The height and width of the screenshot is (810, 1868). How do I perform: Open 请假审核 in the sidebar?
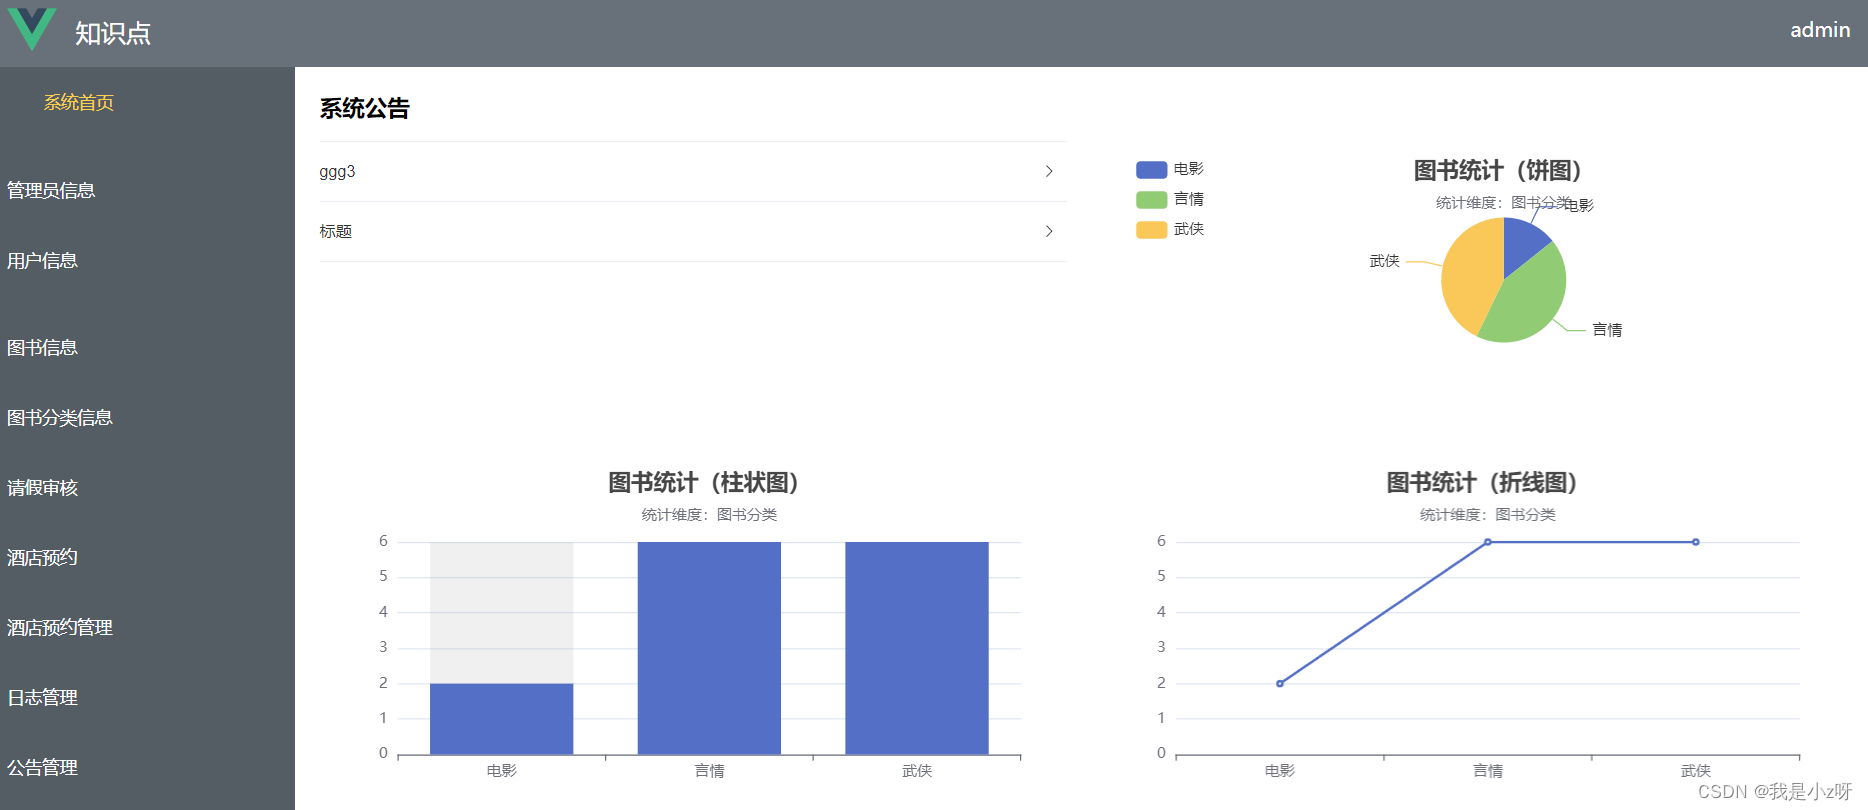pyautogui.click(x=42, y=487)
